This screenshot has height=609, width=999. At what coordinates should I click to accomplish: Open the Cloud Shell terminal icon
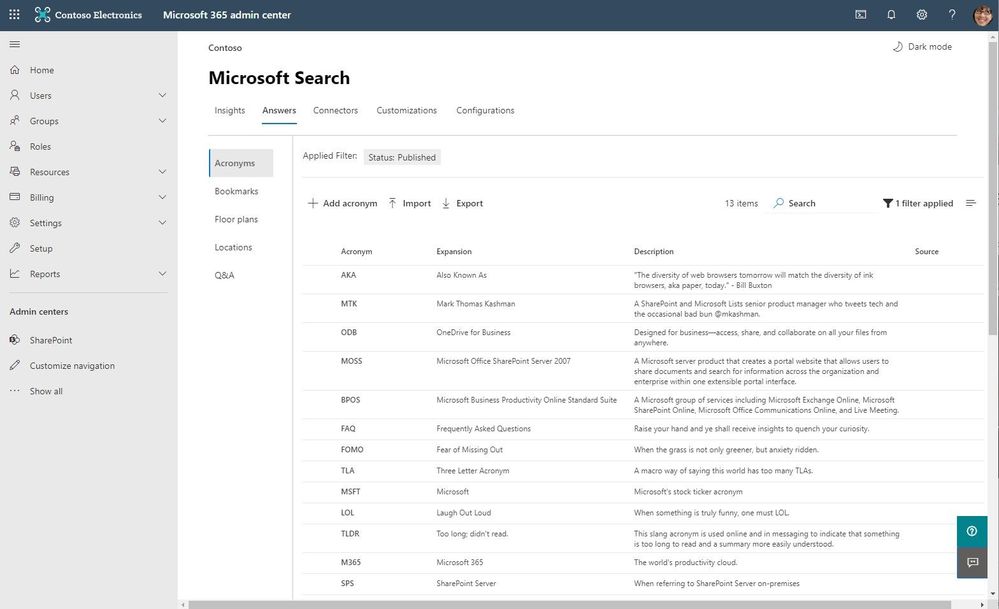click(x=861, y=15)
